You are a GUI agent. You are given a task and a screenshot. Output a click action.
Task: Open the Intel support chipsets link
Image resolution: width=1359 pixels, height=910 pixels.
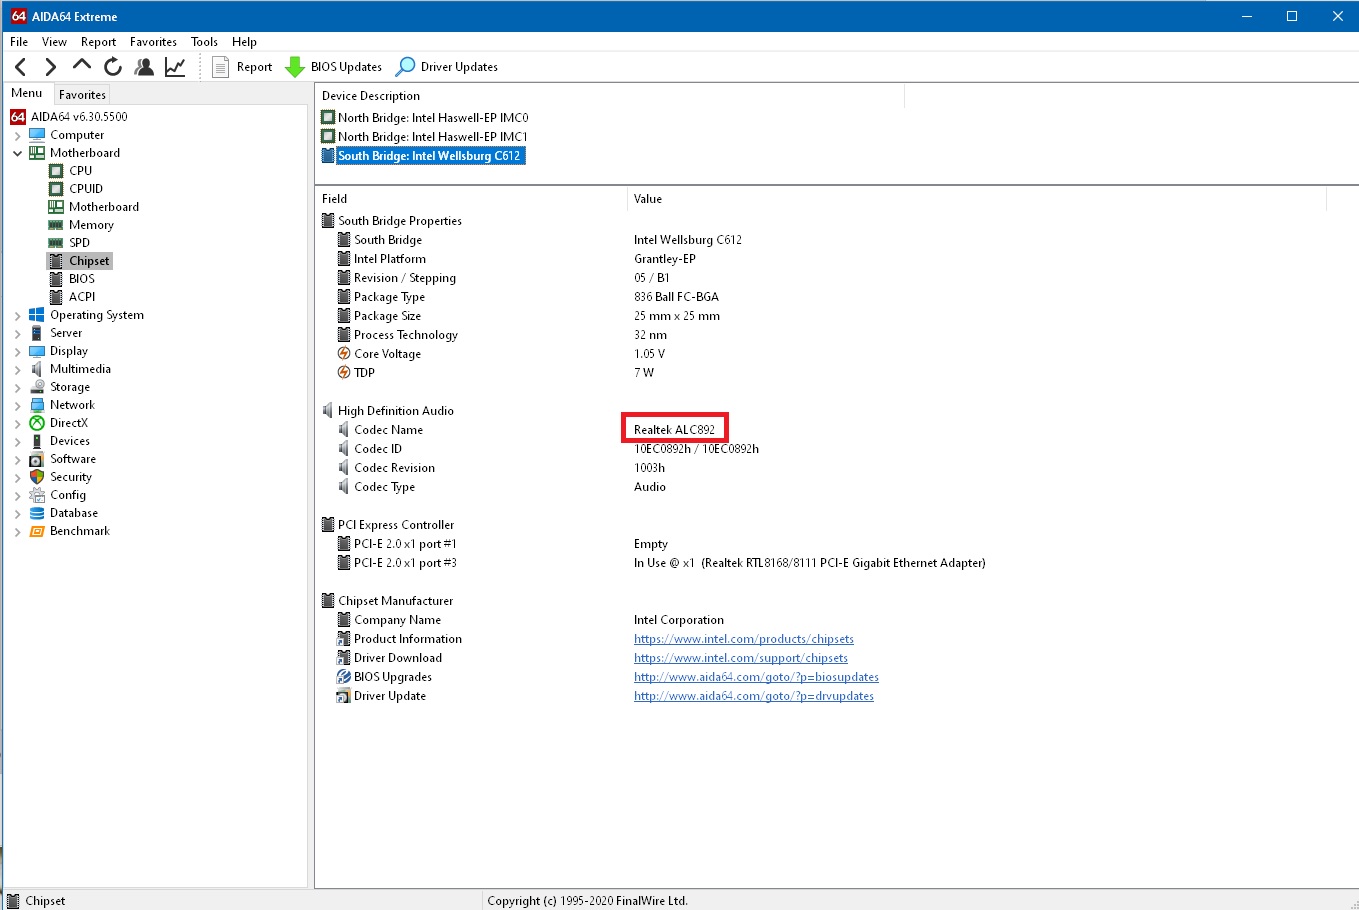pos(741,658)
